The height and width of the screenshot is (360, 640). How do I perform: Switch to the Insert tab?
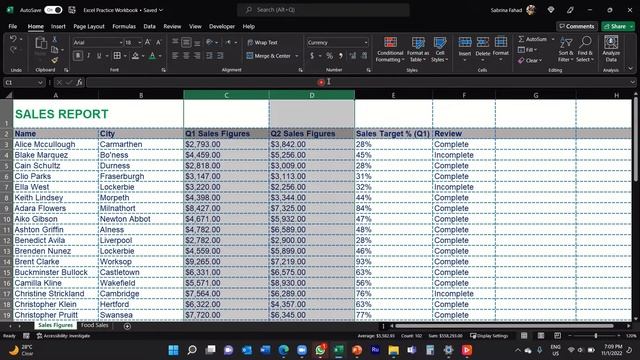click(58, 27)
